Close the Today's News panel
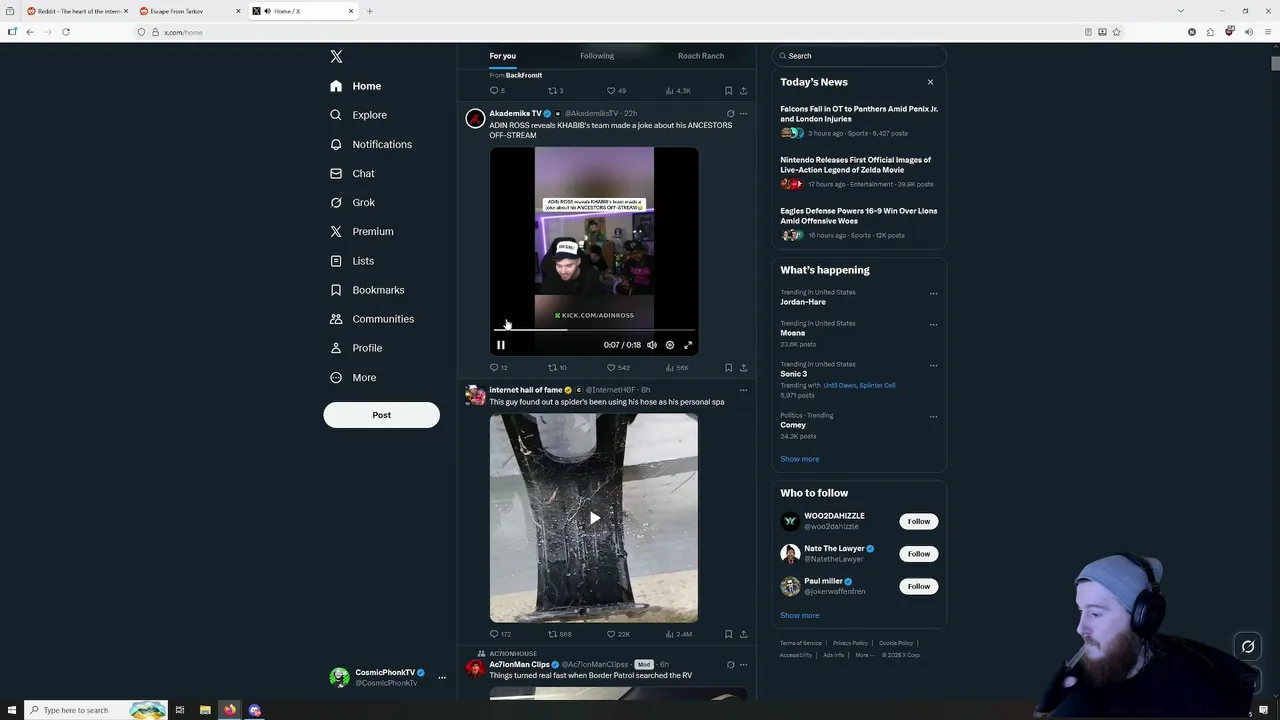The image size is (1280, 720). (930, 82)
